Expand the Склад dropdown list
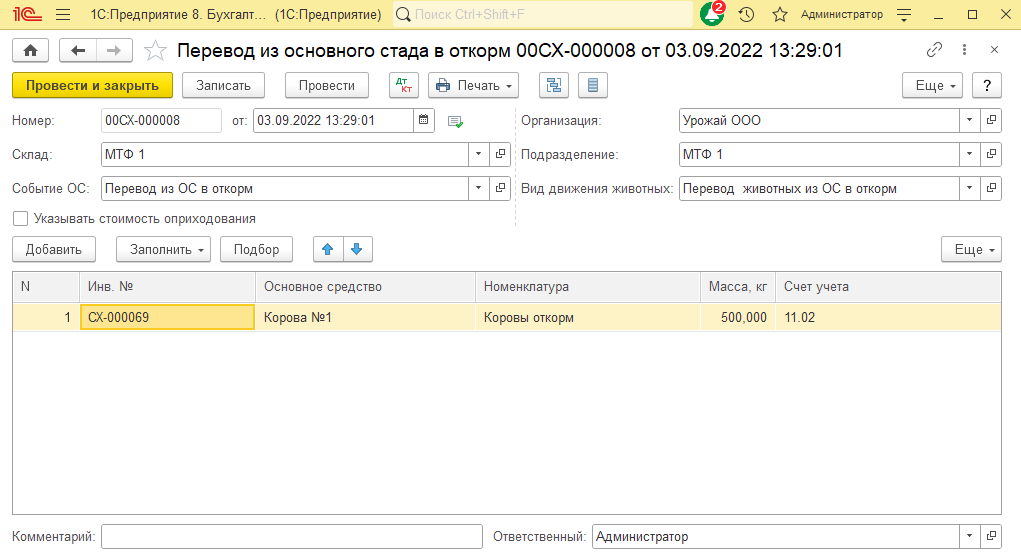The height and width of the screenshot is (559, 1021). (478, 155)
